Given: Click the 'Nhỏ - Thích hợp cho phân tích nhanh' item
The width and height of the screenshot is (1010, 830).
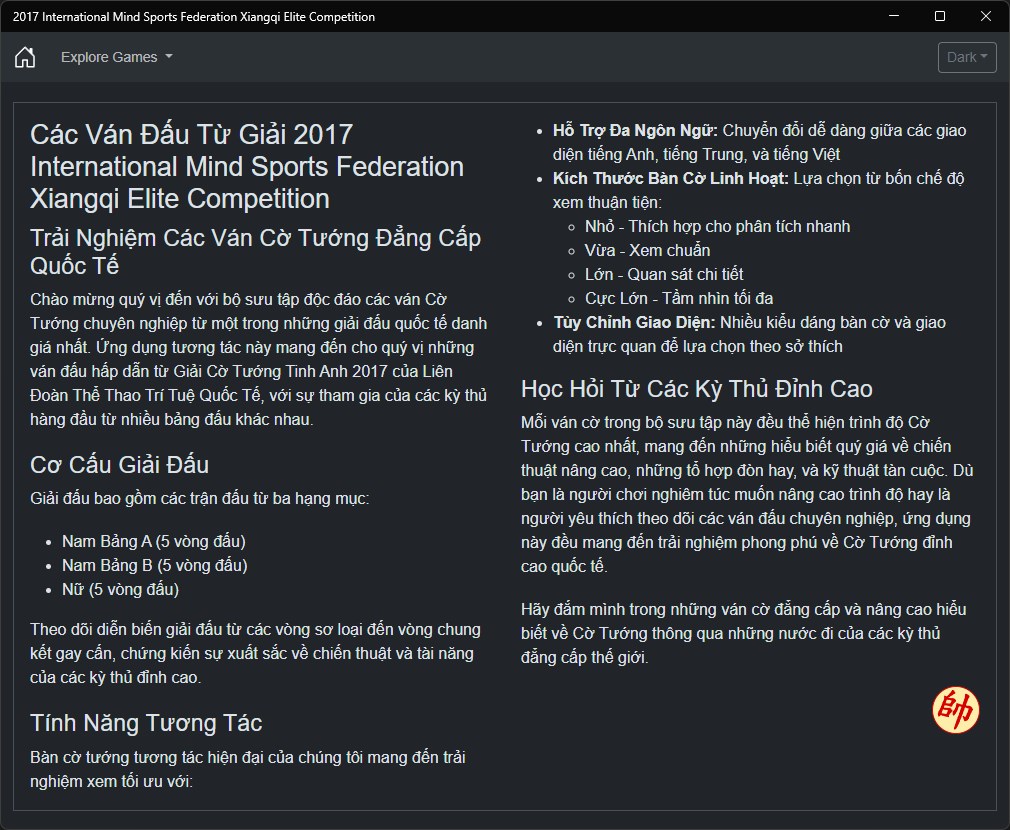Looking at the screenshot, I should [x=718, y=227].
